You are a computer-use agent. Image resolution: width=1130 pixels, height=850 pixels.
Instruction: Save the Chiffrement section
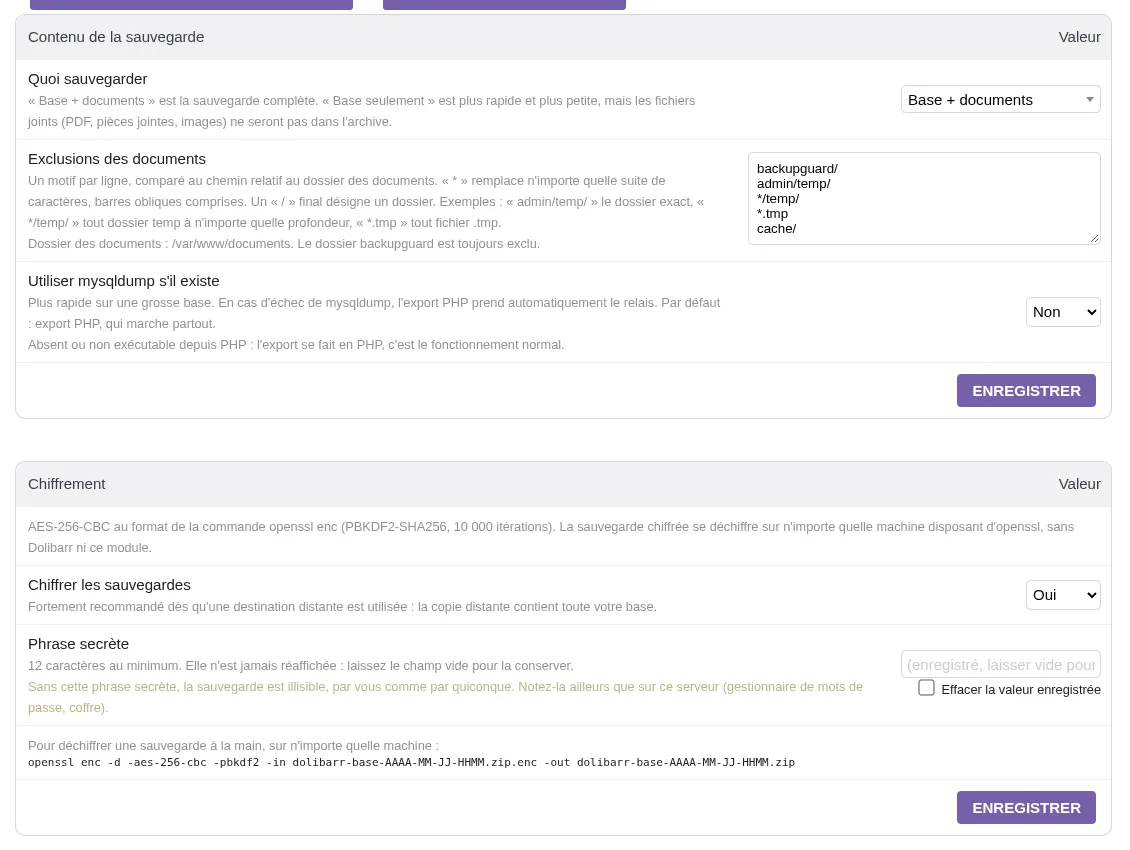tap(1026, 807)
